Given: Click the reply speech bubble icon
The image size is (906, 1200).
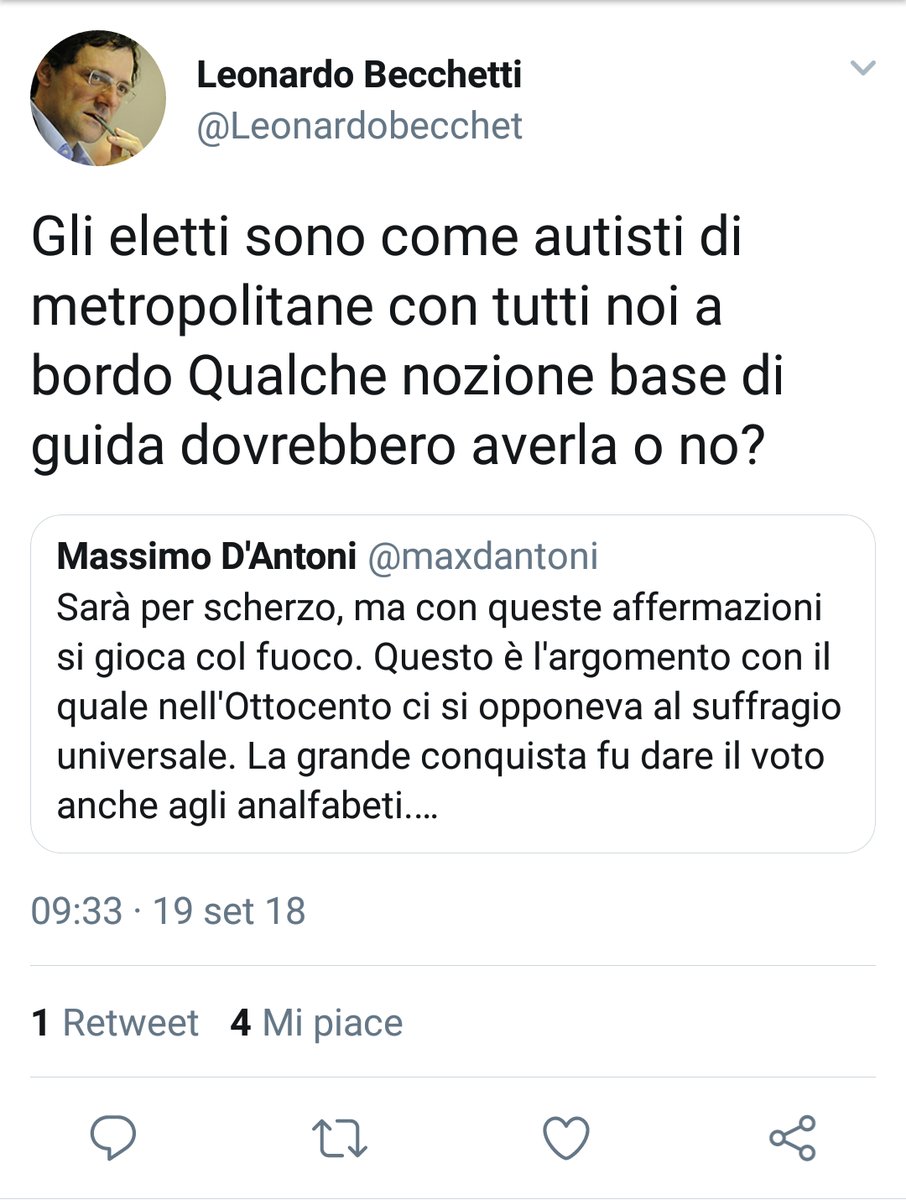Looking at the screenshot, I should click(x=113, y=1139).
